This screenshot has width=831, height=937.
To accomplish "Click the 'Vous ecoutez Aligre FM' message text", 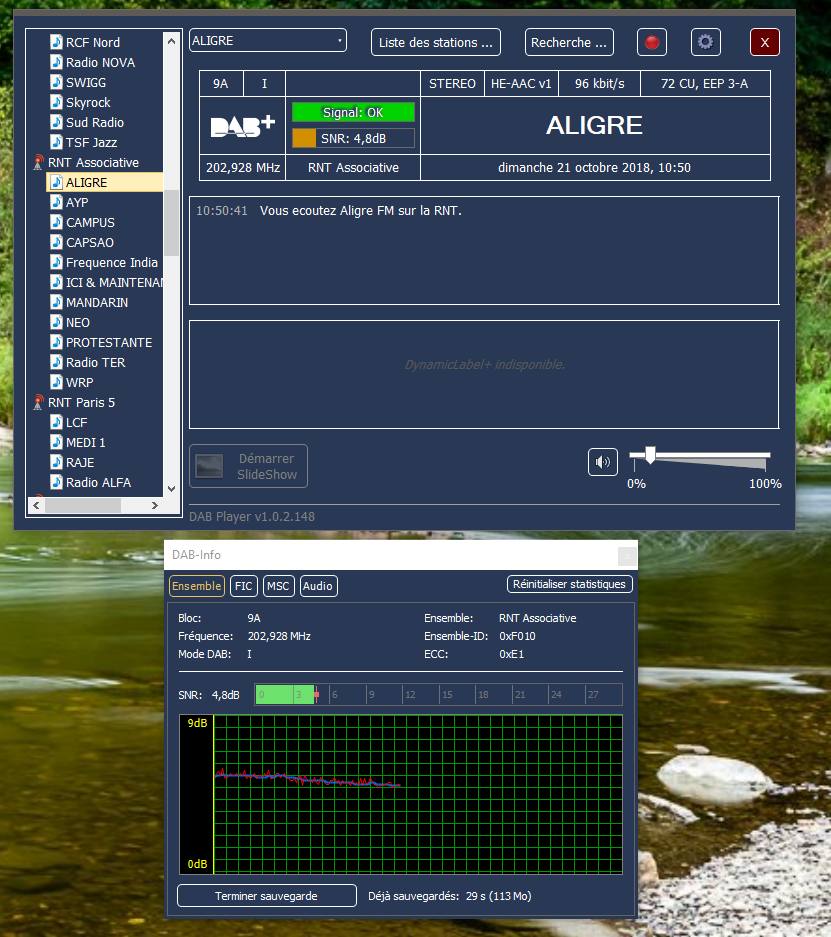I will tap(361, 210).
